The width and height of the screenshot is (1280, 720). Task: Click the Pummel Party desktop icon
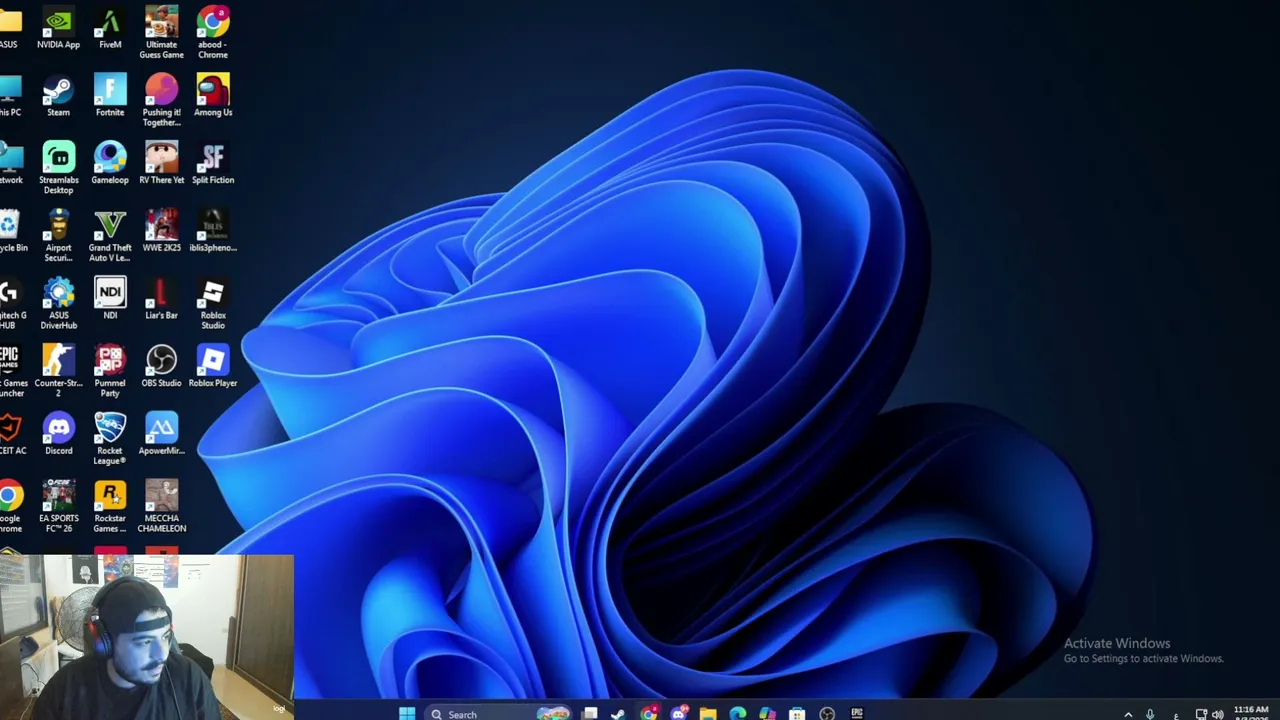click(x=110, y=371)
